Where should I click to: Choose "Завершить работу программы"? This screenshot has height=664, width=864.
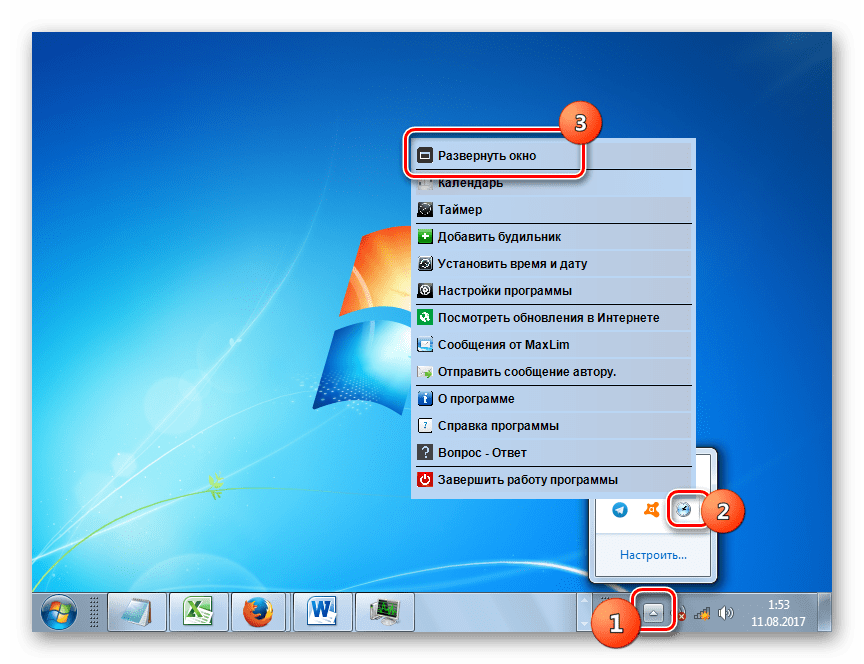[553, 480]
